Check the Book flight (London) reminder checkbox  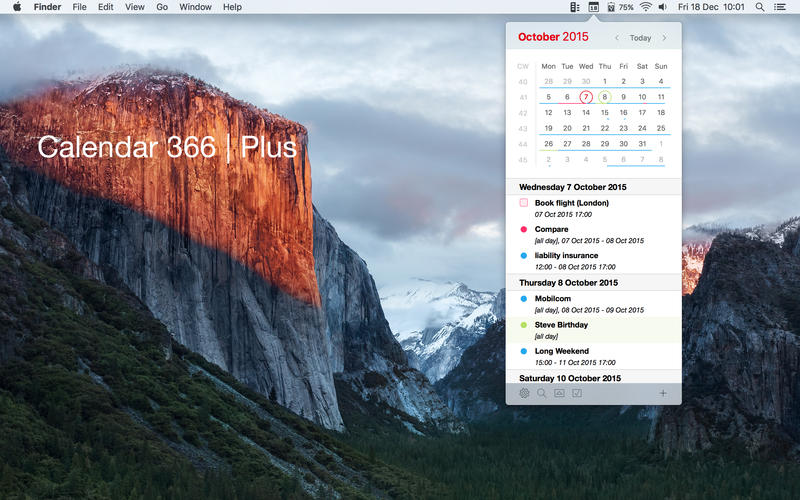point(523,203)
